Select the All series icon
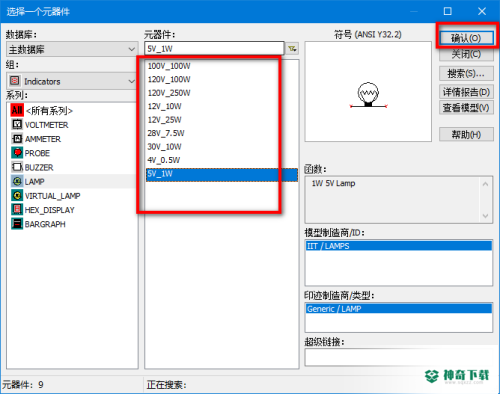 click(x=17, y=110)
